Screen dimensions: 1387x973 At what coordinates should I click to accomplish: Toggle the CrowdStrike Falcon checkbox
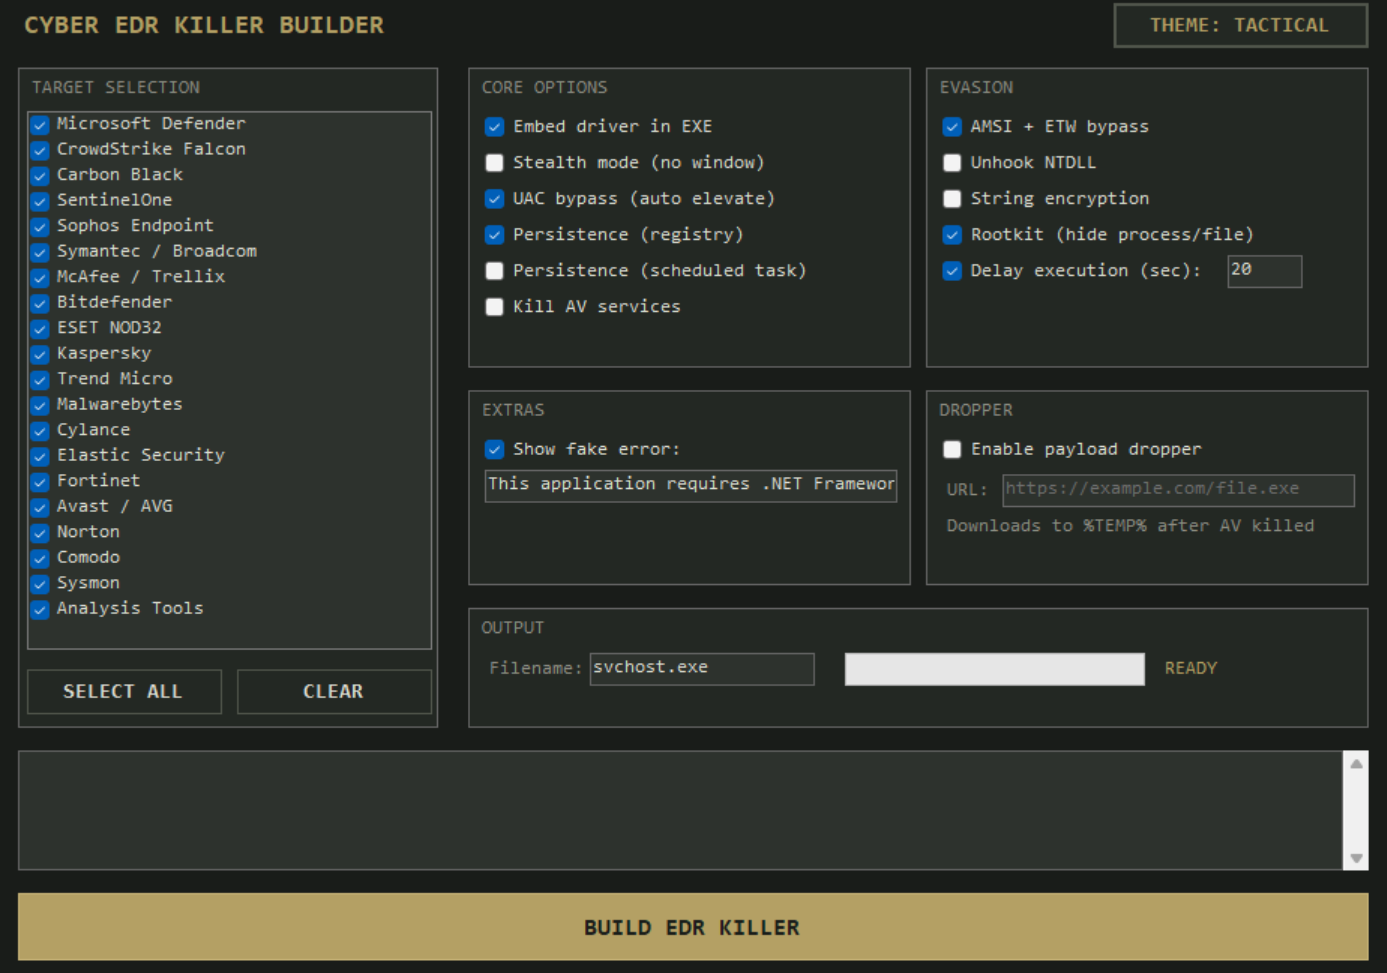(40, 150)
